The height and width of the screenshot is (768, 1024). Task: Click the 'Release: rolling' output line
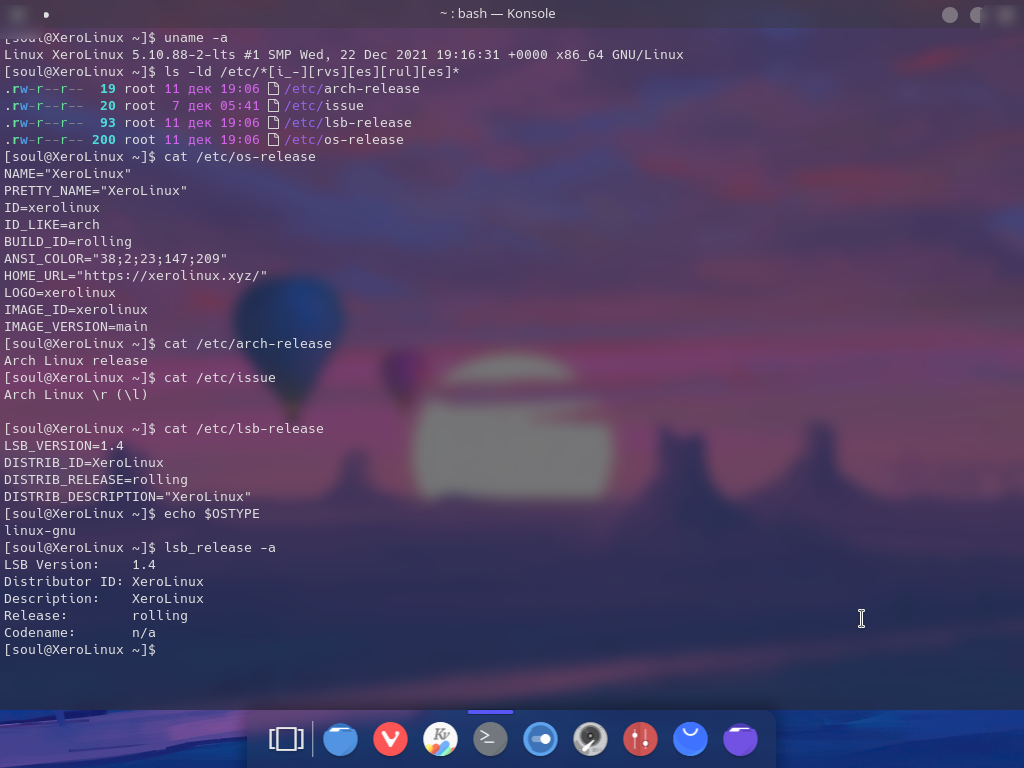click(x=96, y=616)
